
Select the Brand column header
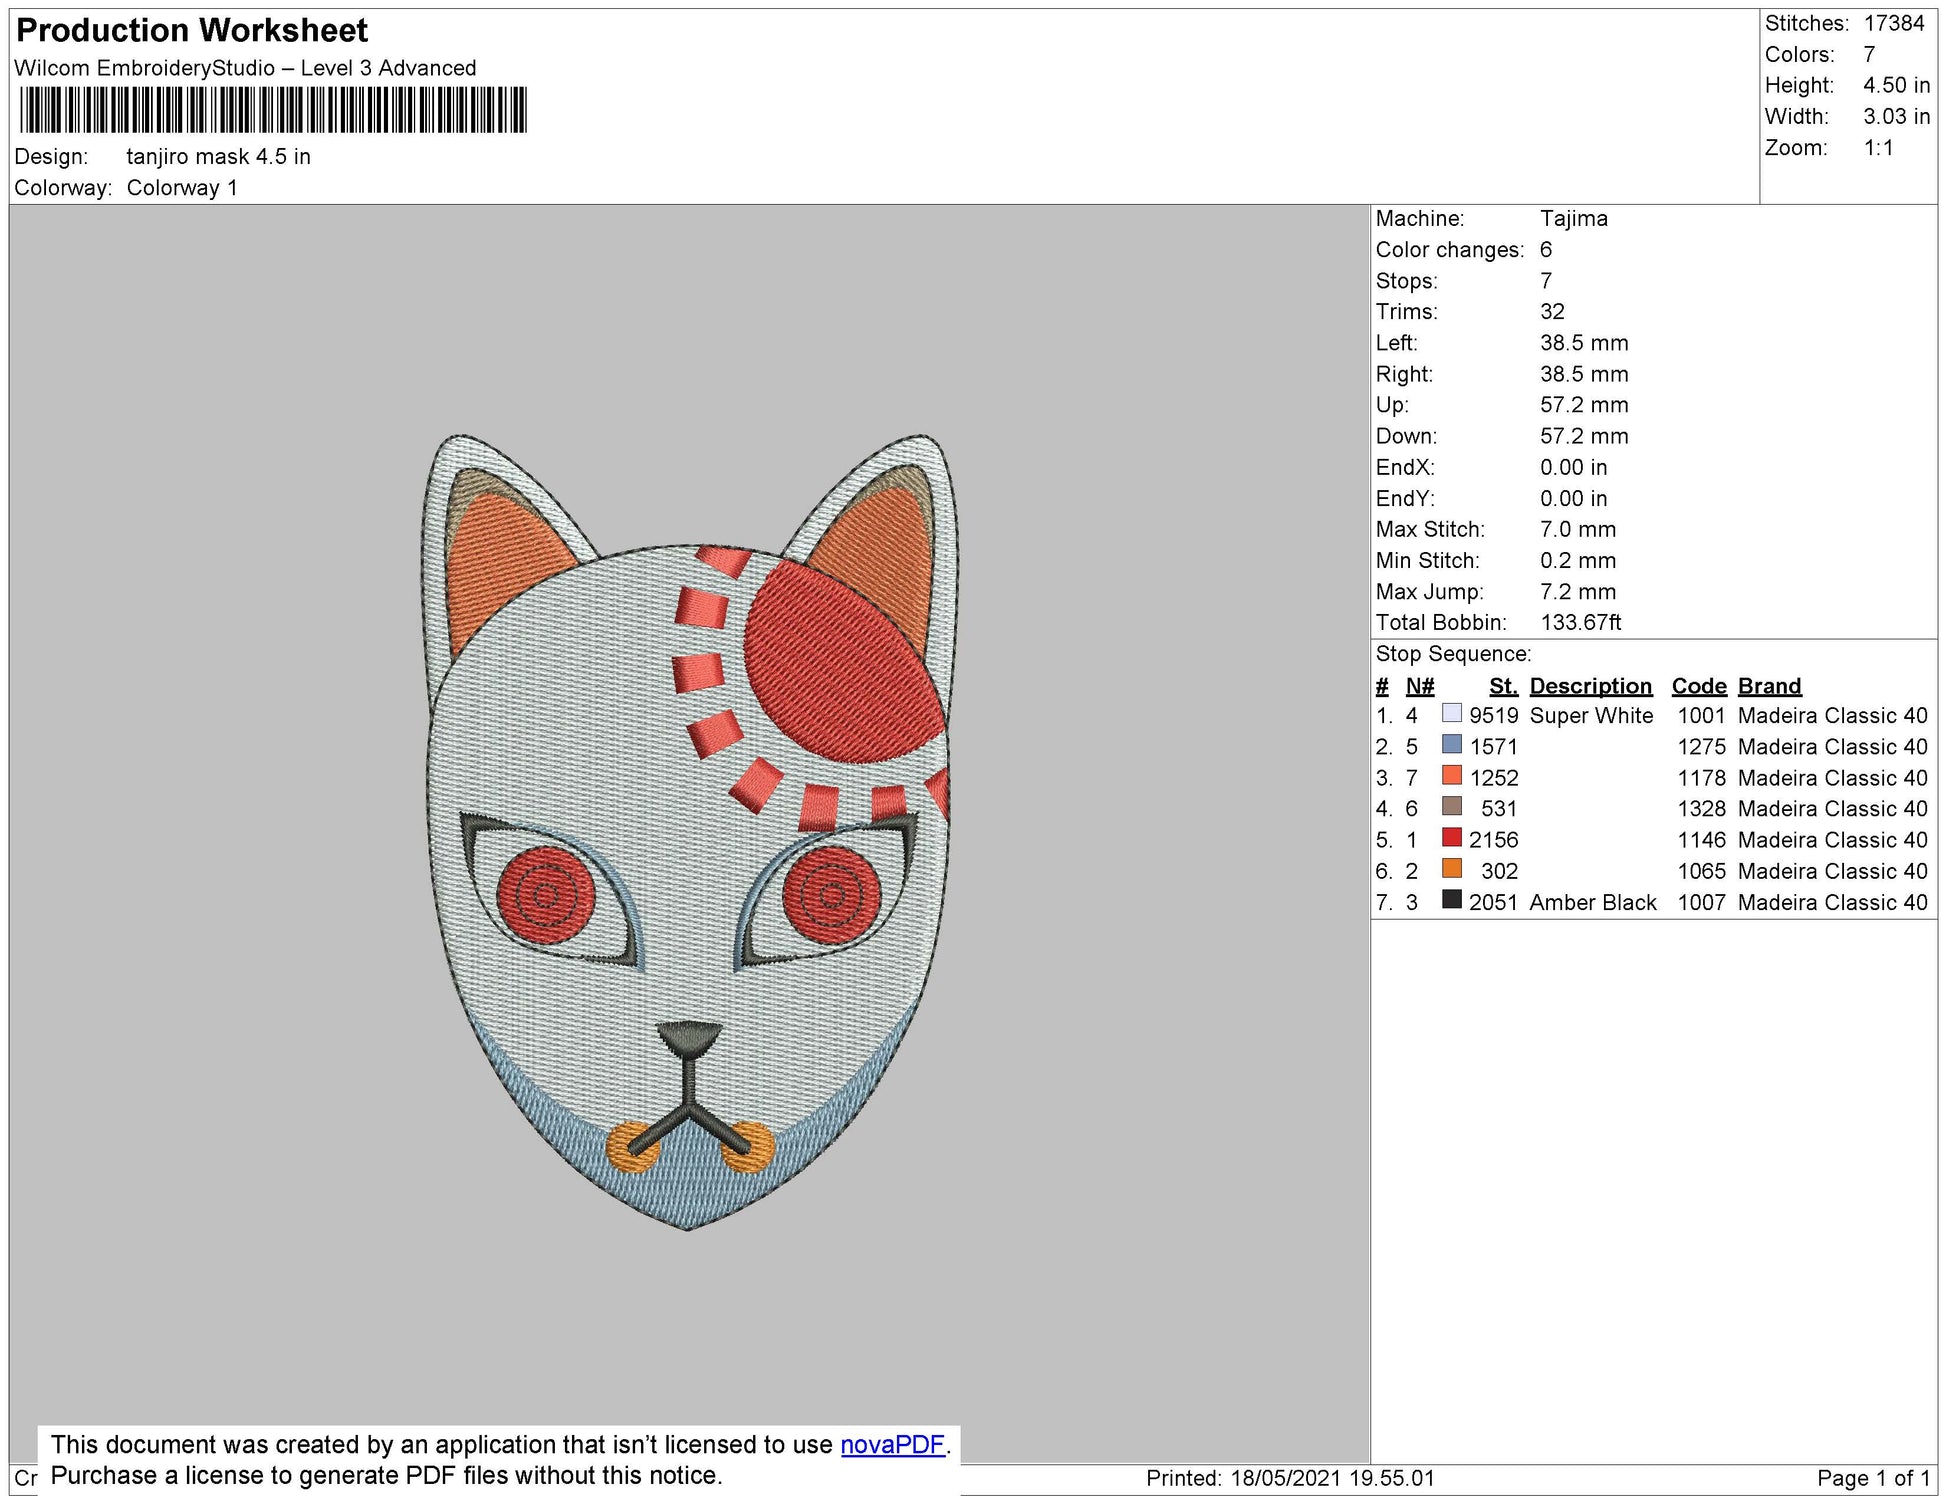pos(1770,686)
